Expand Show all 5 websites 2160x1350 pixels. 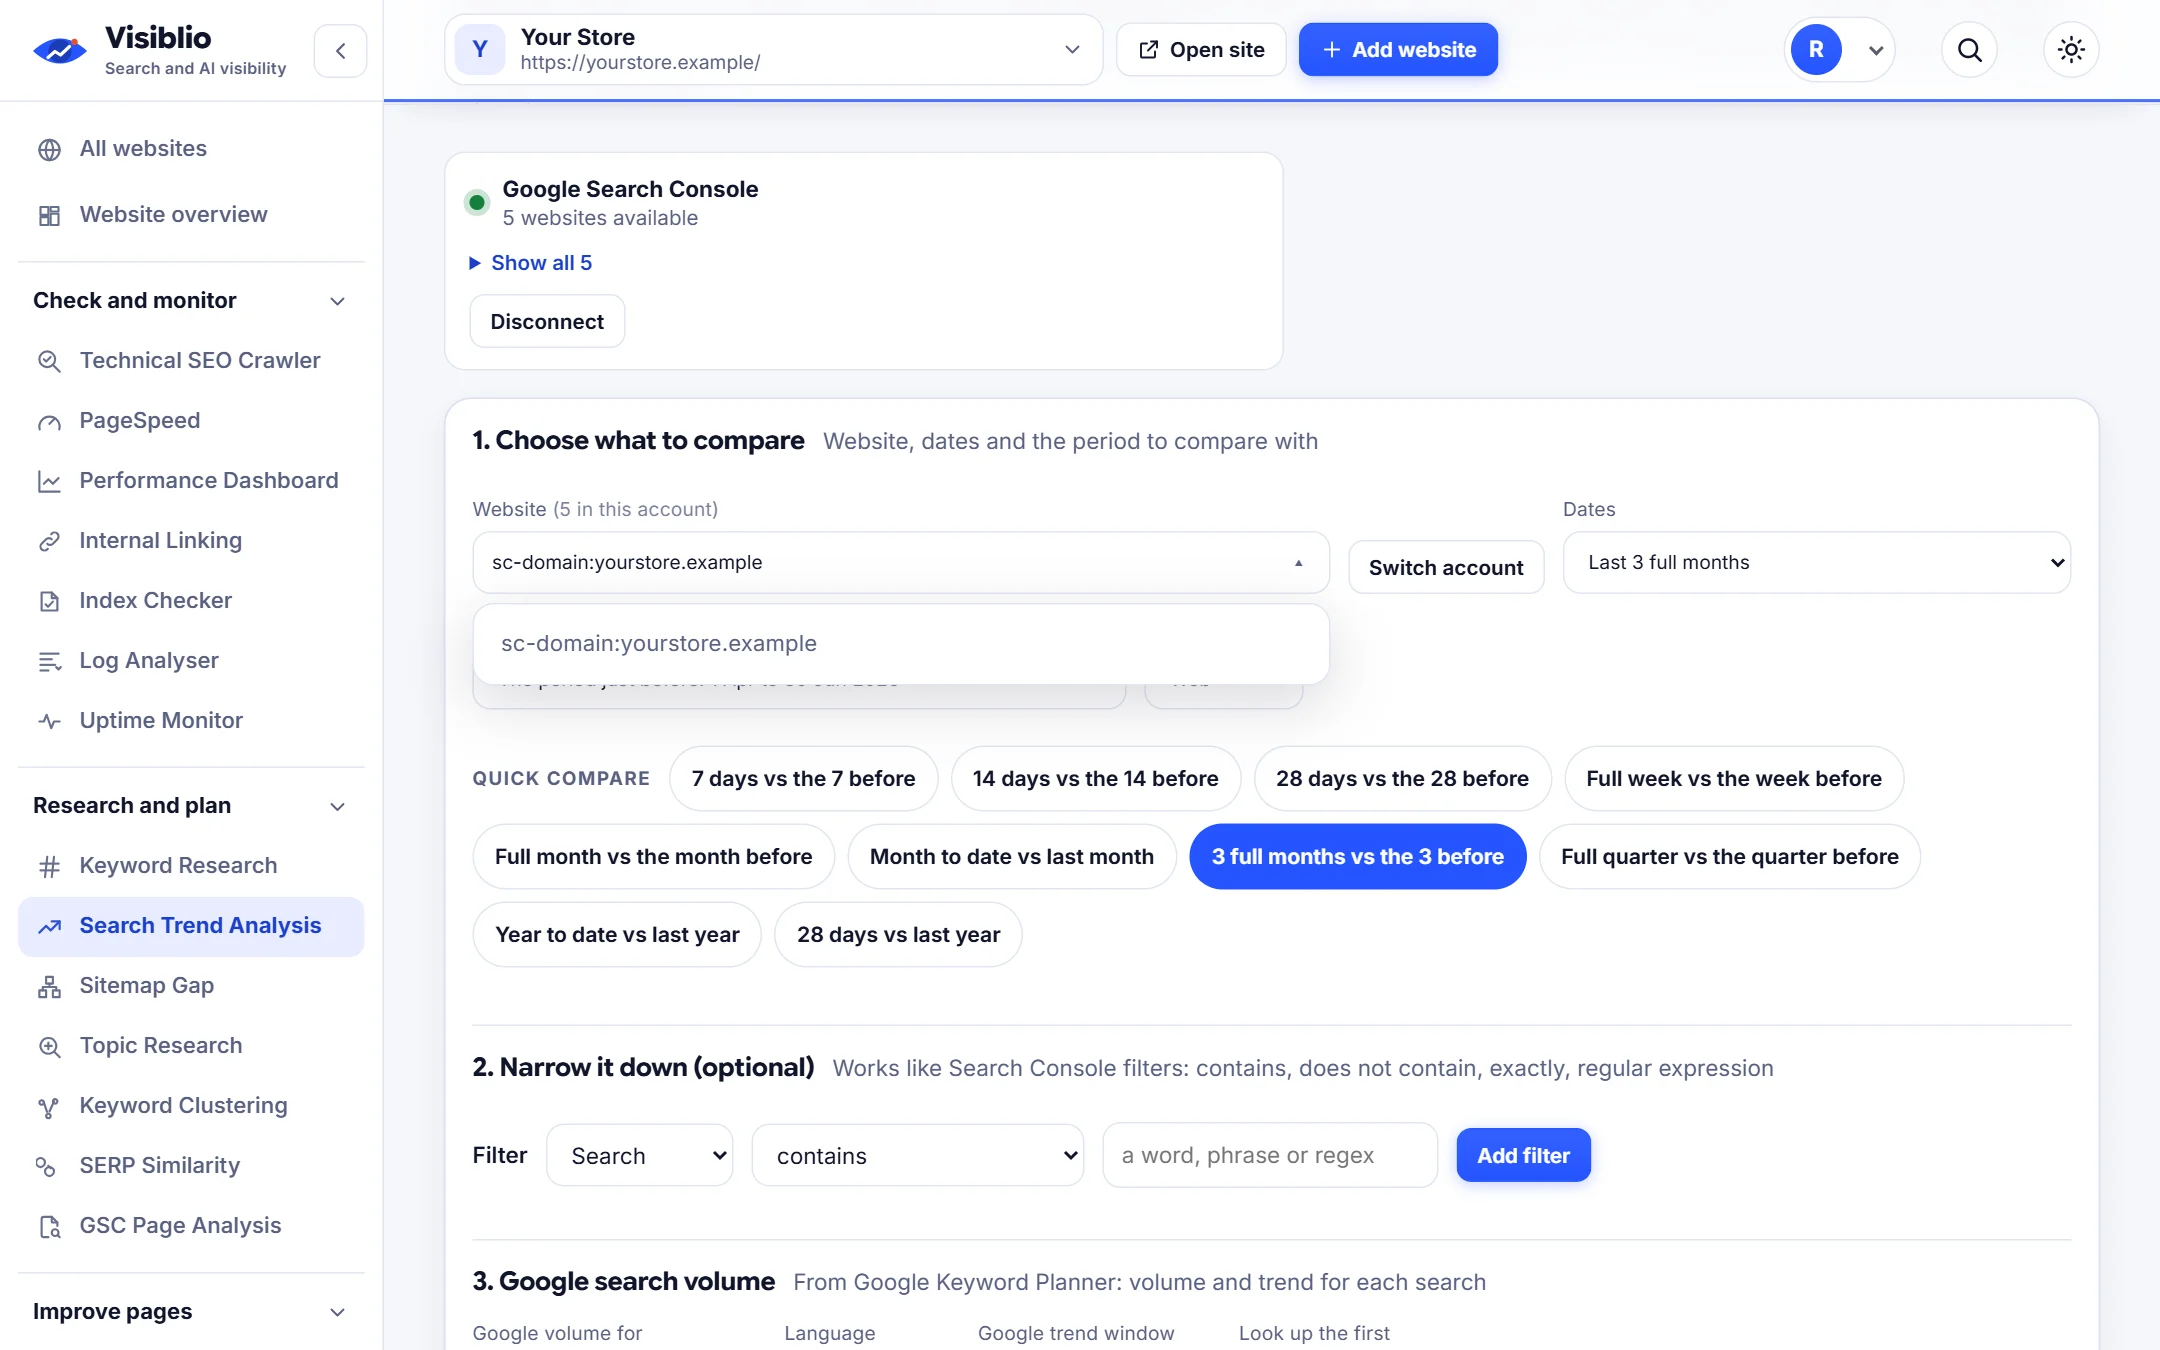point(531,263)
